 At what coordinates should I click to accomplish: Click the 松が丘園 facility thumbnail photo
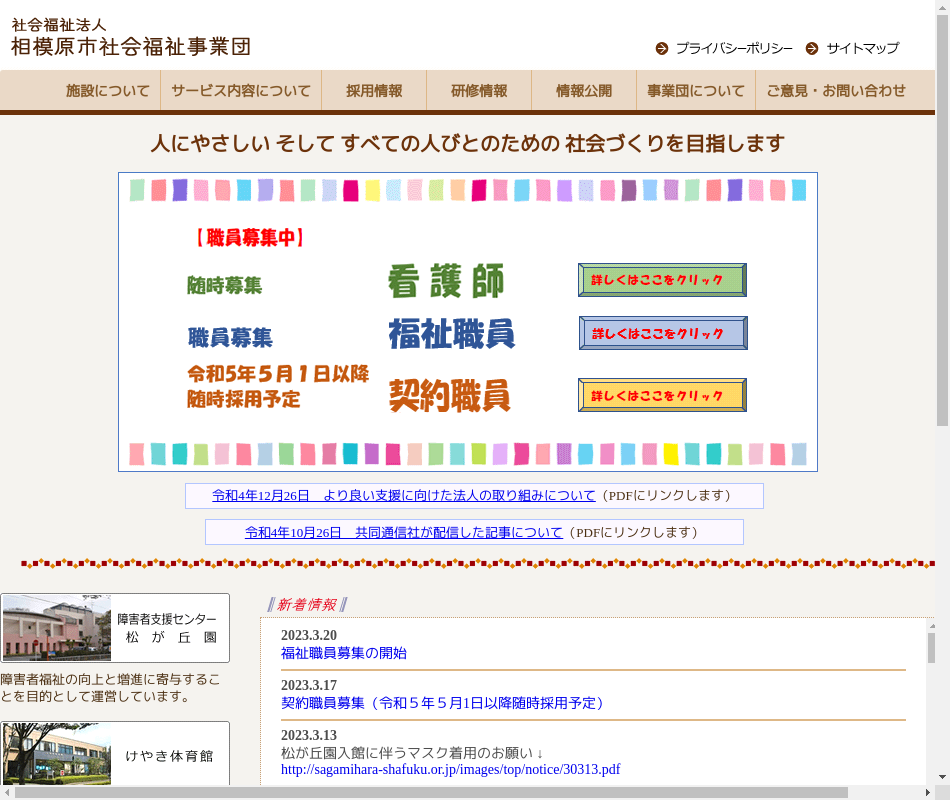pos(57,628)
